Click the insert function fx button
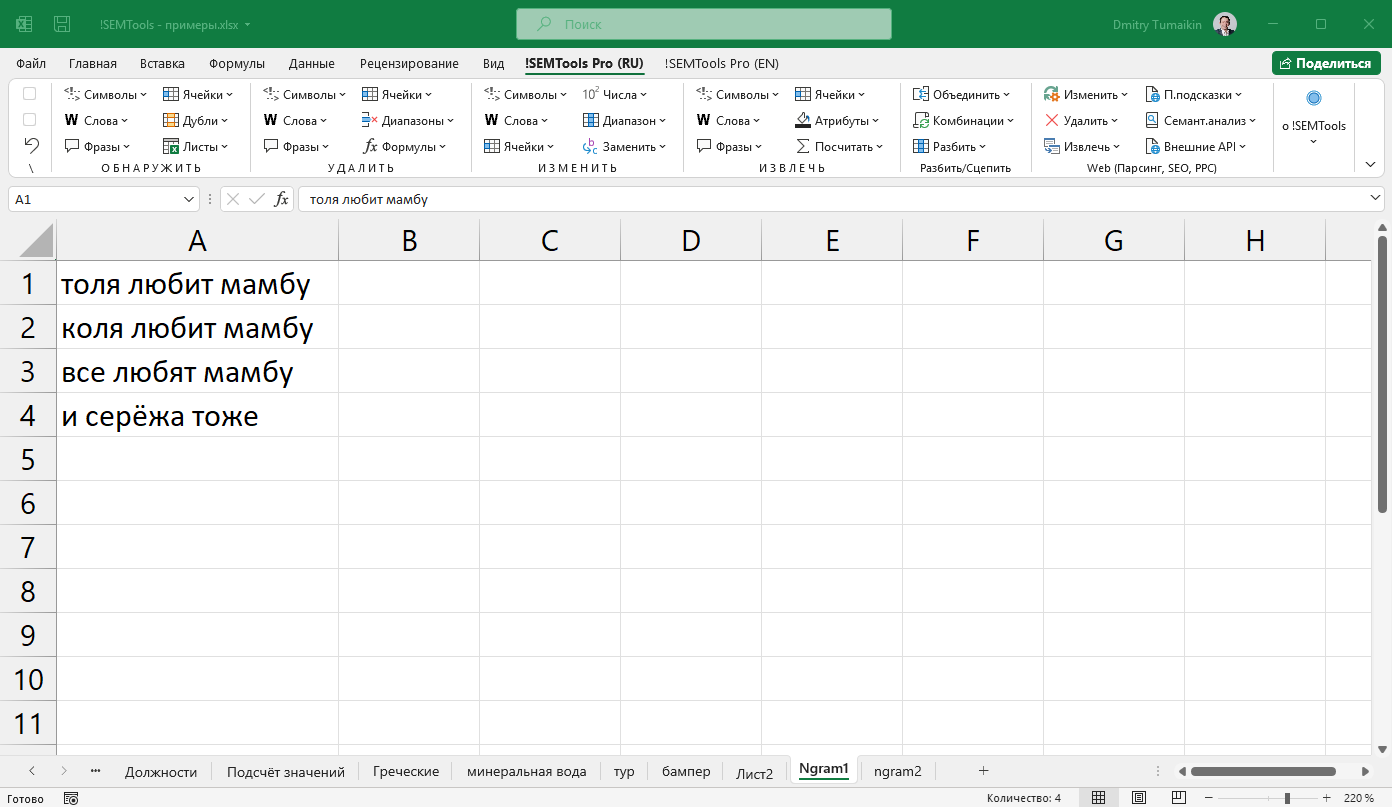 click(x=282, y=199)
